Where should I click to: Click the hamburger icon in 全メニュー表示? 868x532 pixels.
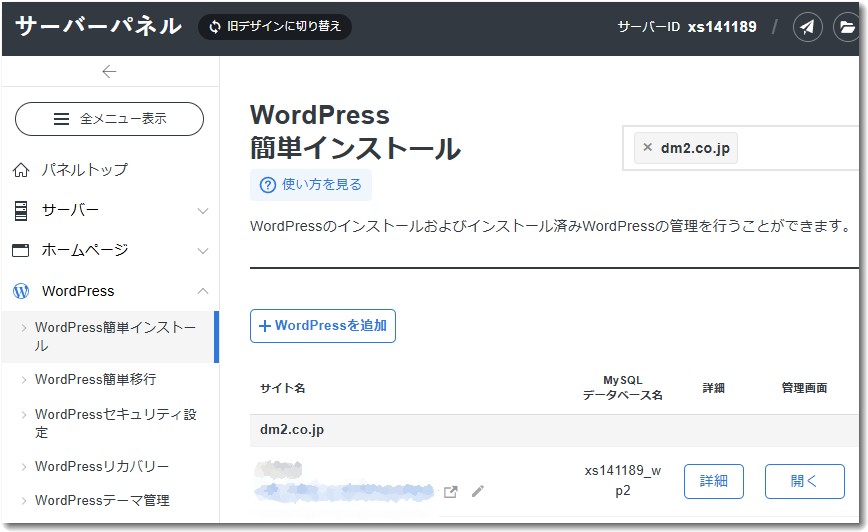61,119
